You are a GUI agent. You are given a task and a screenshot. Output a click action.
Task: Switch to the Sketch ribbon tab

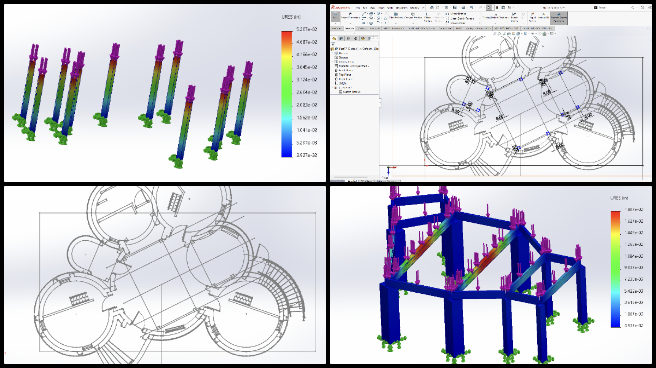(349, 28)
